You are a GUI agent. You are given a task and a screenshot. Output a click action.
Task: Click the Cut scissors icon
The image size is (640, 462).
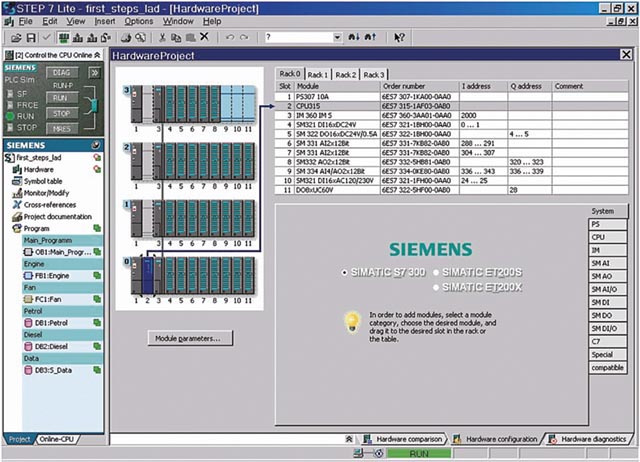162,37
